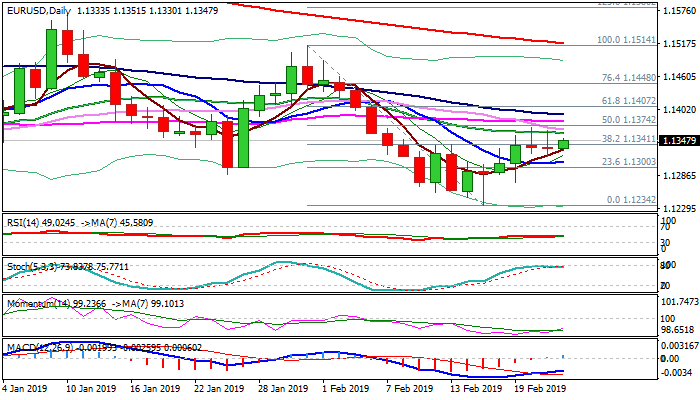
Task: Select the 19 Feb 2019 date label
Action: coord(538,391)
